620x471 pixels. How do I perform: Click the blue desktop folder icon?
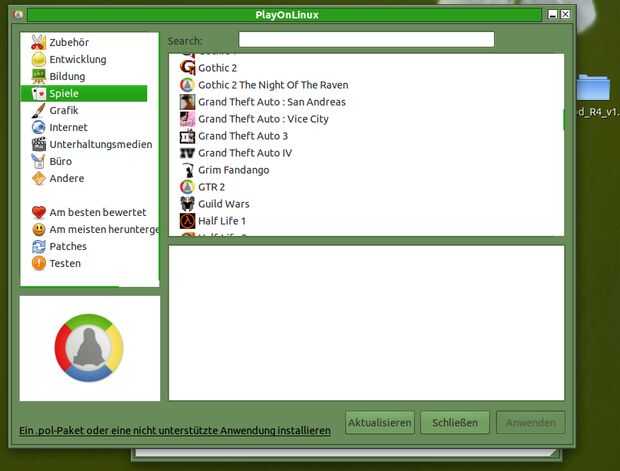point(593,88)
